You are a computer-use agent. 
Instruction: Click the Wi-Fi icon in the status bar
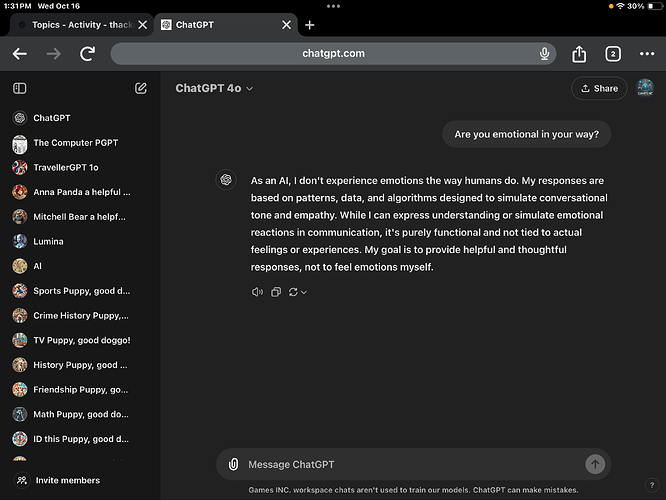[x=621, y=6]
